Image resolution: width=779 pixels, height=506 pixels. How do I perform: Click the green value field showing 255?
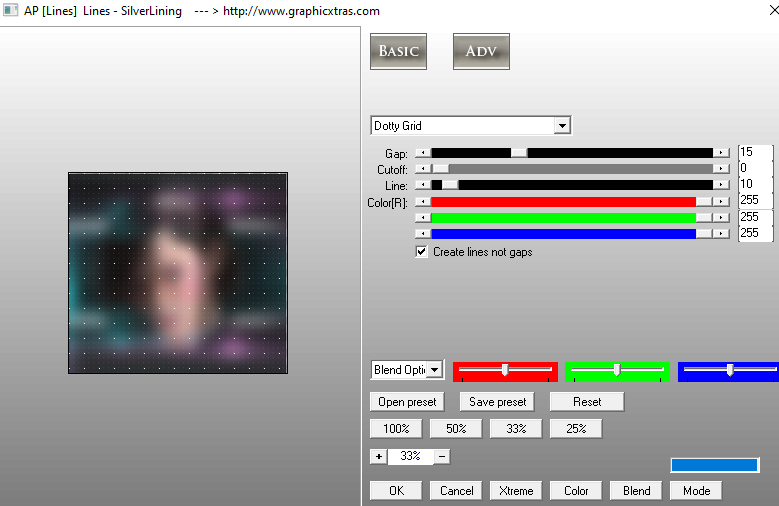click(x=755, y=217)
